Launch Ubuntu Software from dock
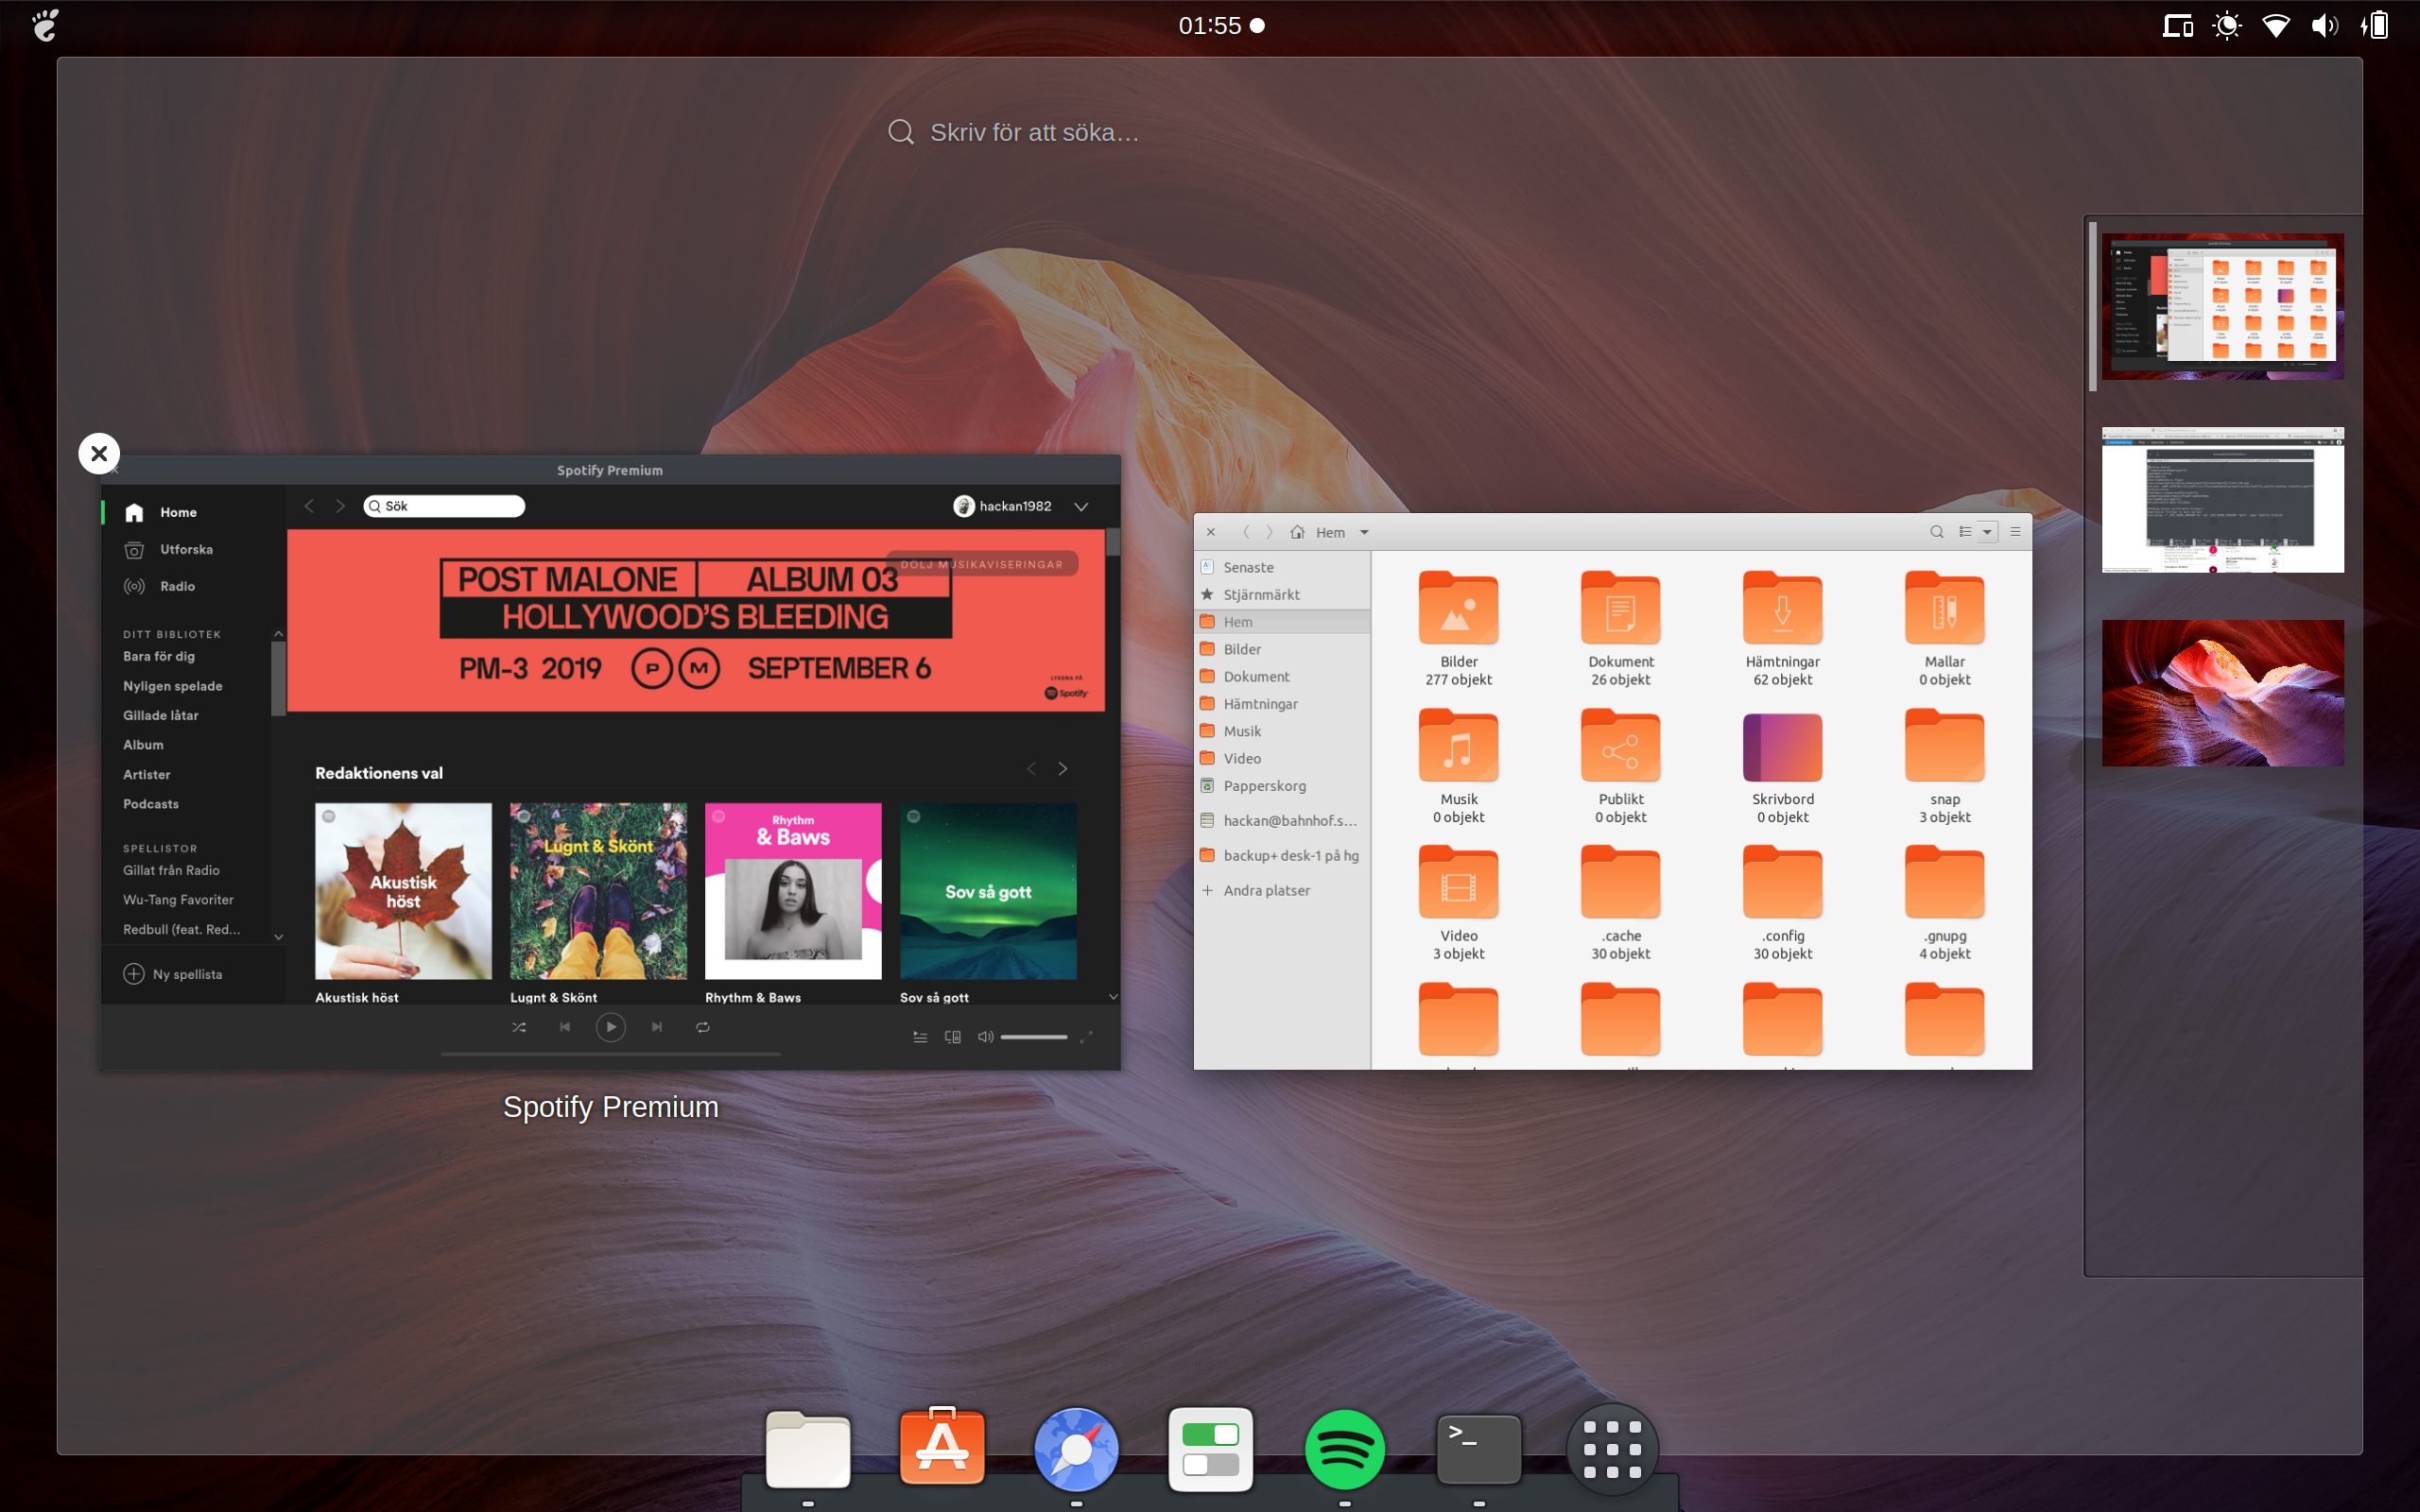Viewport: 2420px width, 1512px height. [x=942, y=1448]
